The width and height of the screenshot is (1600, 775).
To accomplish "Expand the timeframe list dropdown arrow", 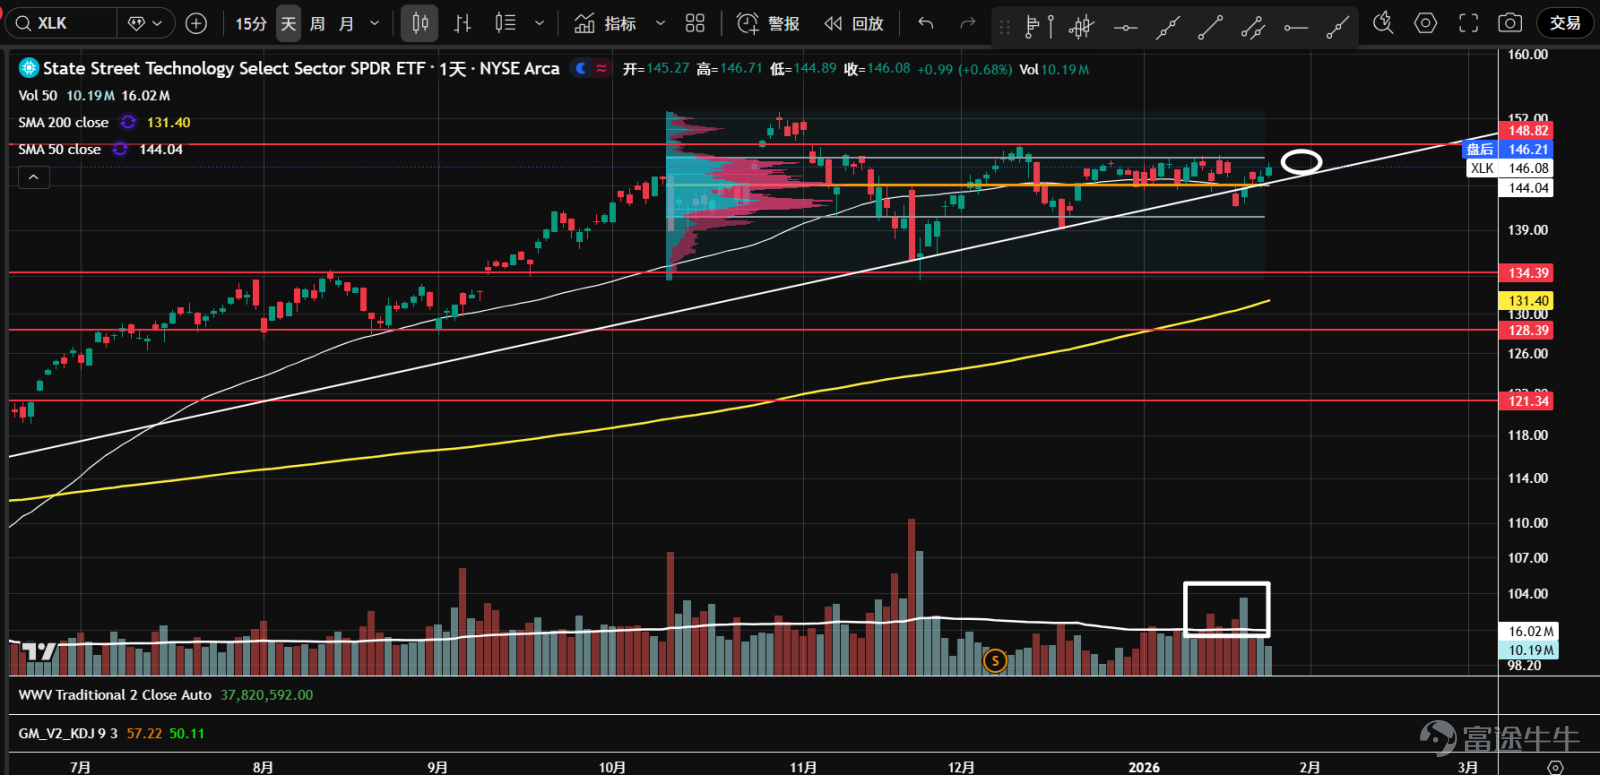I will pos(375,23).
